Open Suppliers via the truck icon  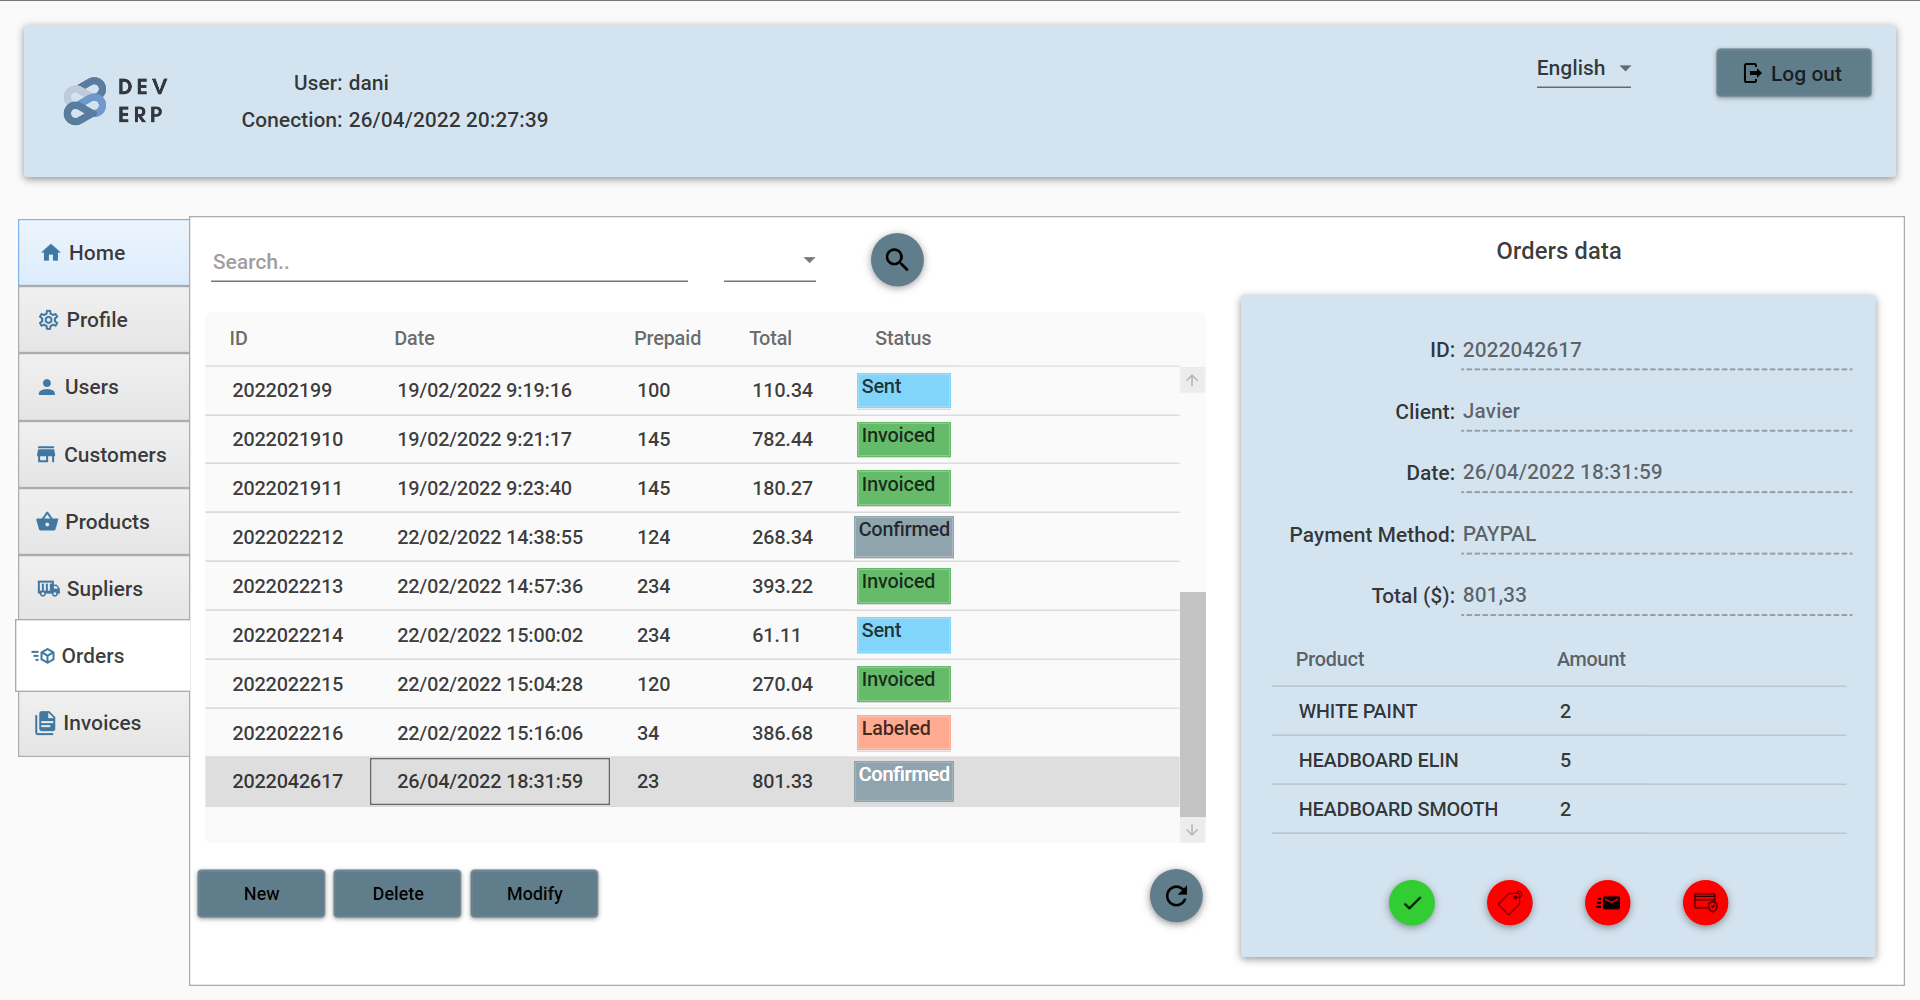pyautogui.click(x=47, y=588)
